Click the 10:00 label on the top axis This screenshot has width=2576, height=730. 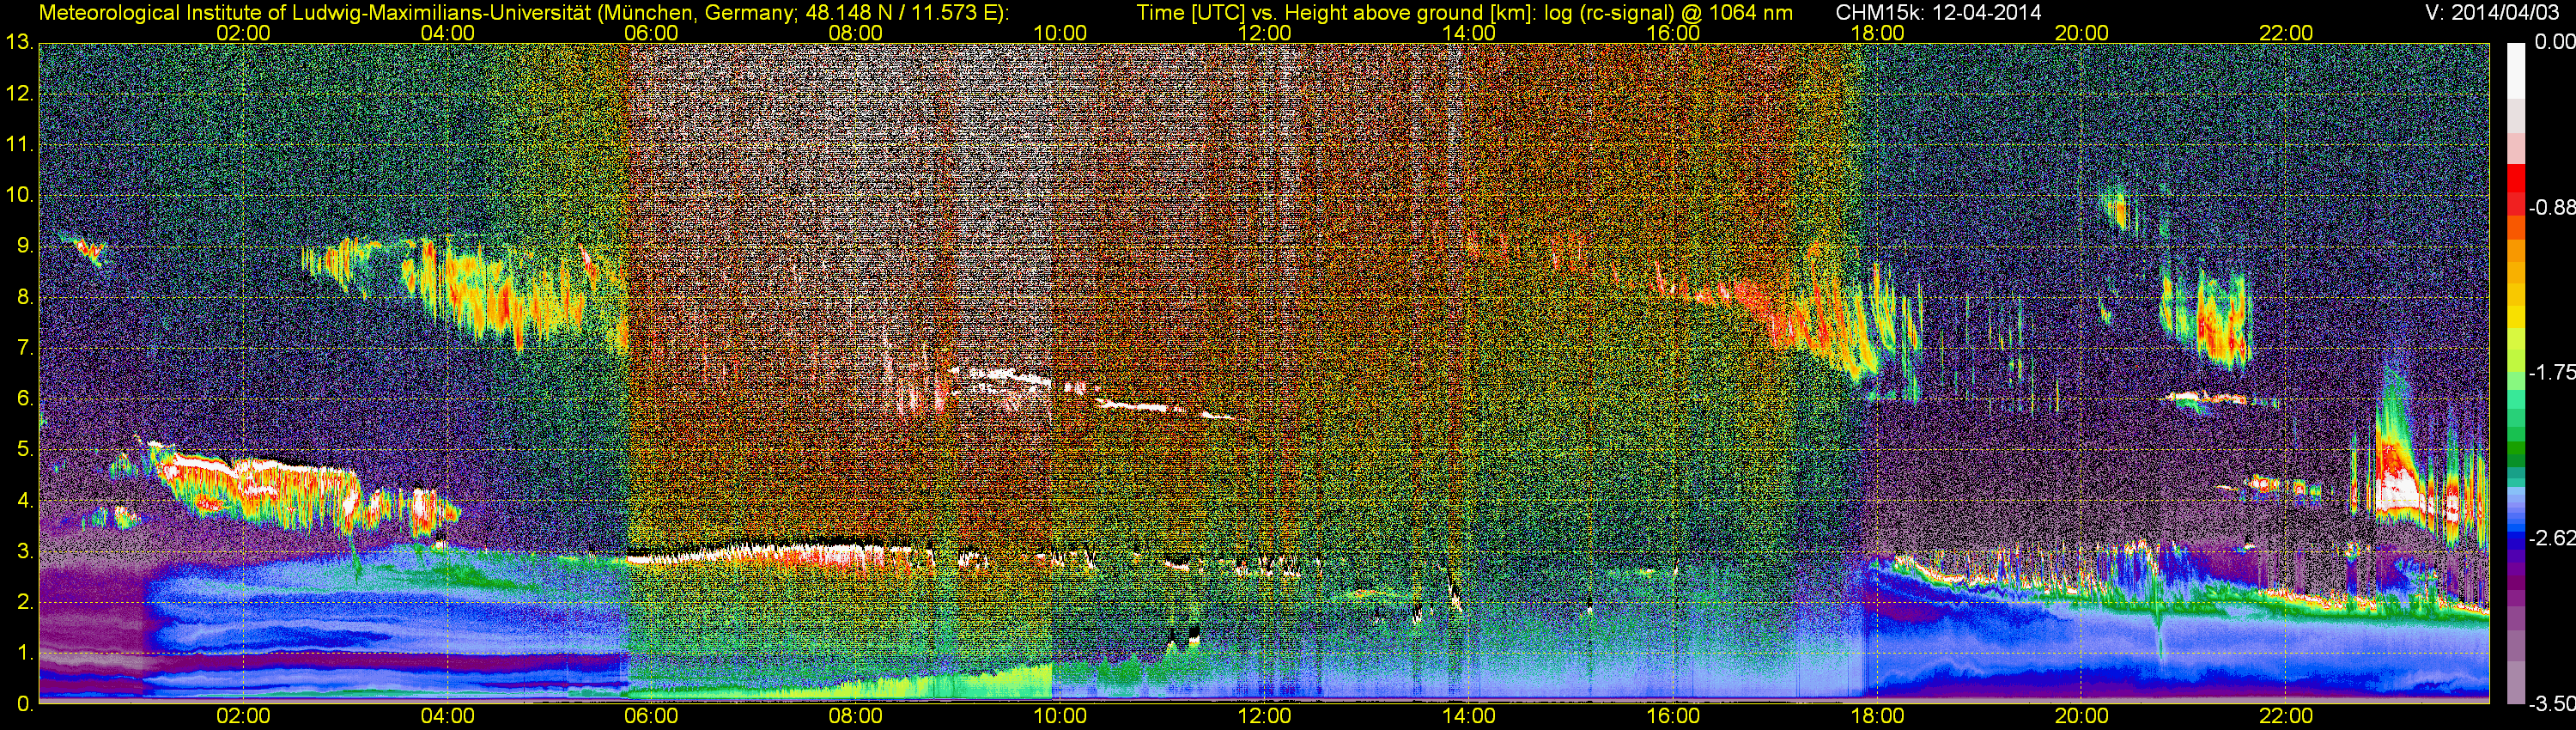(x=1060, y=33)
